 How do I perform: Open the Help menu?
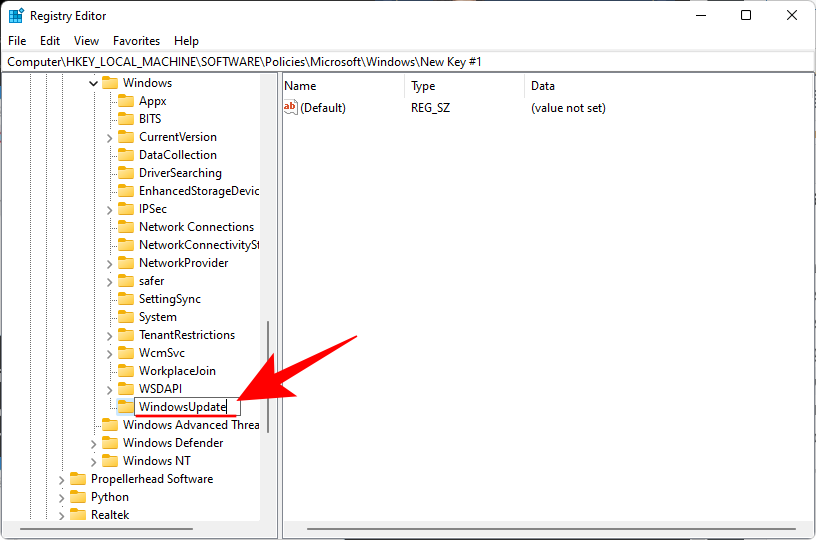click(x=186, y=41)
